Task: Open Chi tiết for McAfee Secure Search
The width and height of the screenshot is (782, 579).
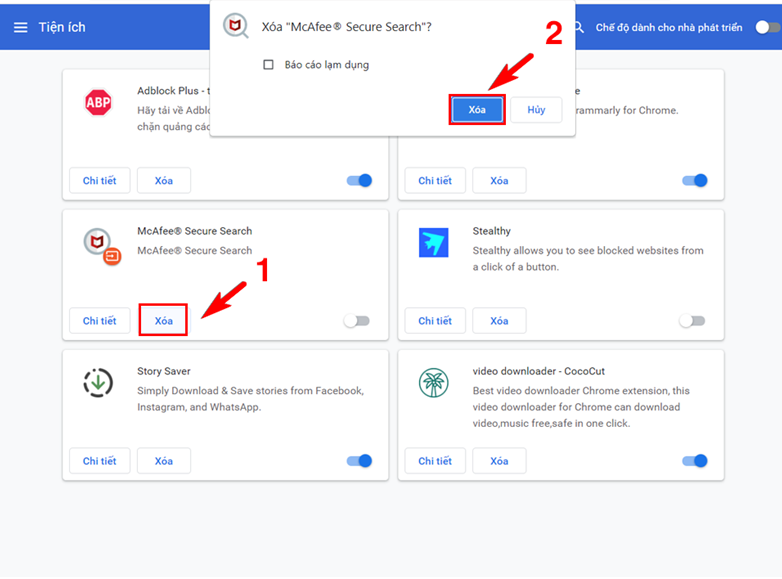Action: pyautogui.click(x=100, y=321)
